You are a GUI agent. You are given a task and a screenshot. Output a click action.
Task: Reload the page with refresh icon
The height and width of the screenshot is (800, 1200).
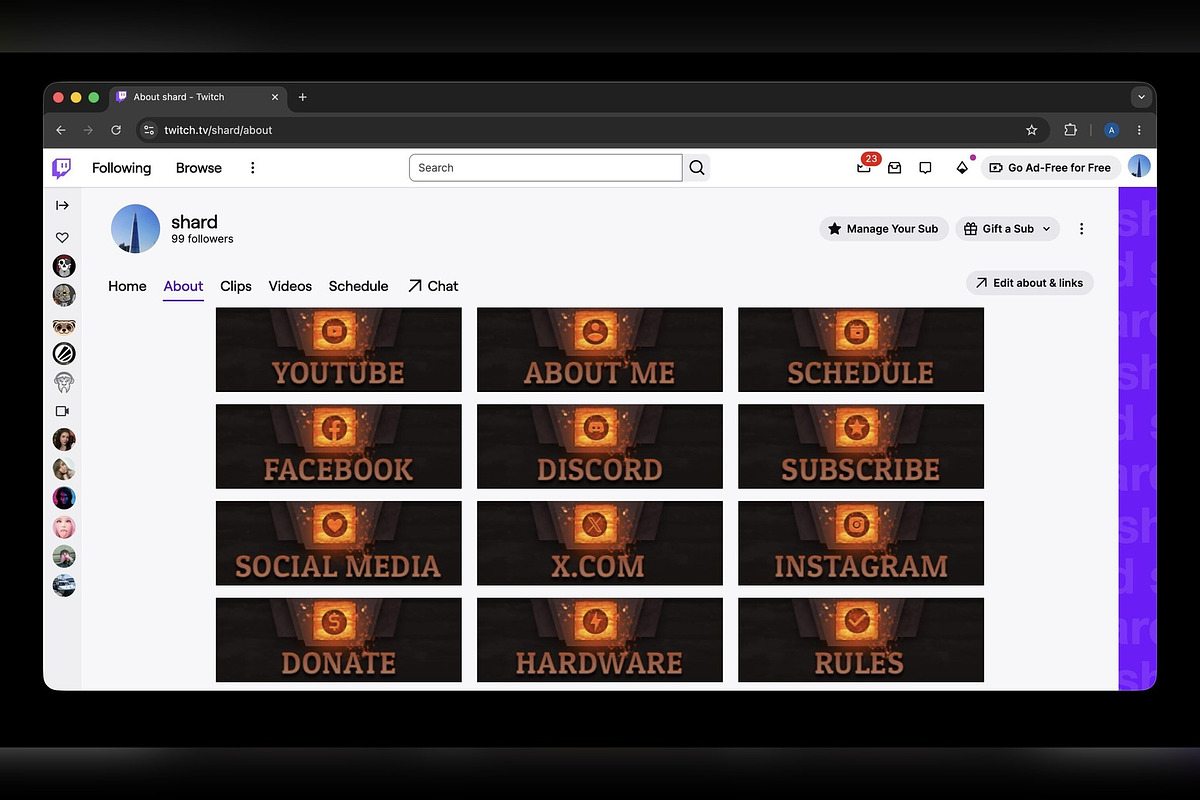[116, 130]
